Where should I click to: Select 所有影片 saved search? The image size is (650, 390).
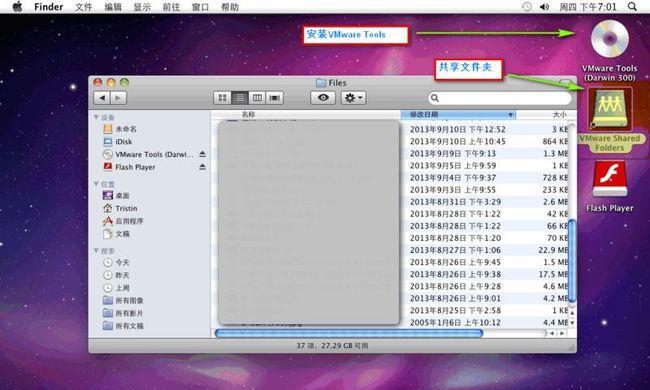point(123,313)
